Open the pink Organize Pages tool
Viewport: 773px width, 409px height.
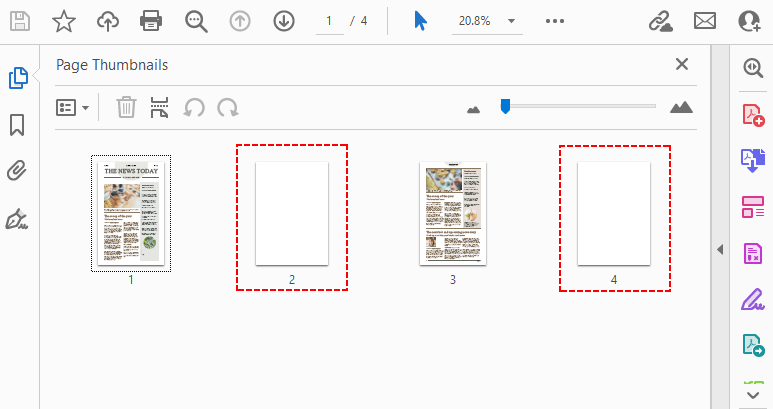click(753, 207)
